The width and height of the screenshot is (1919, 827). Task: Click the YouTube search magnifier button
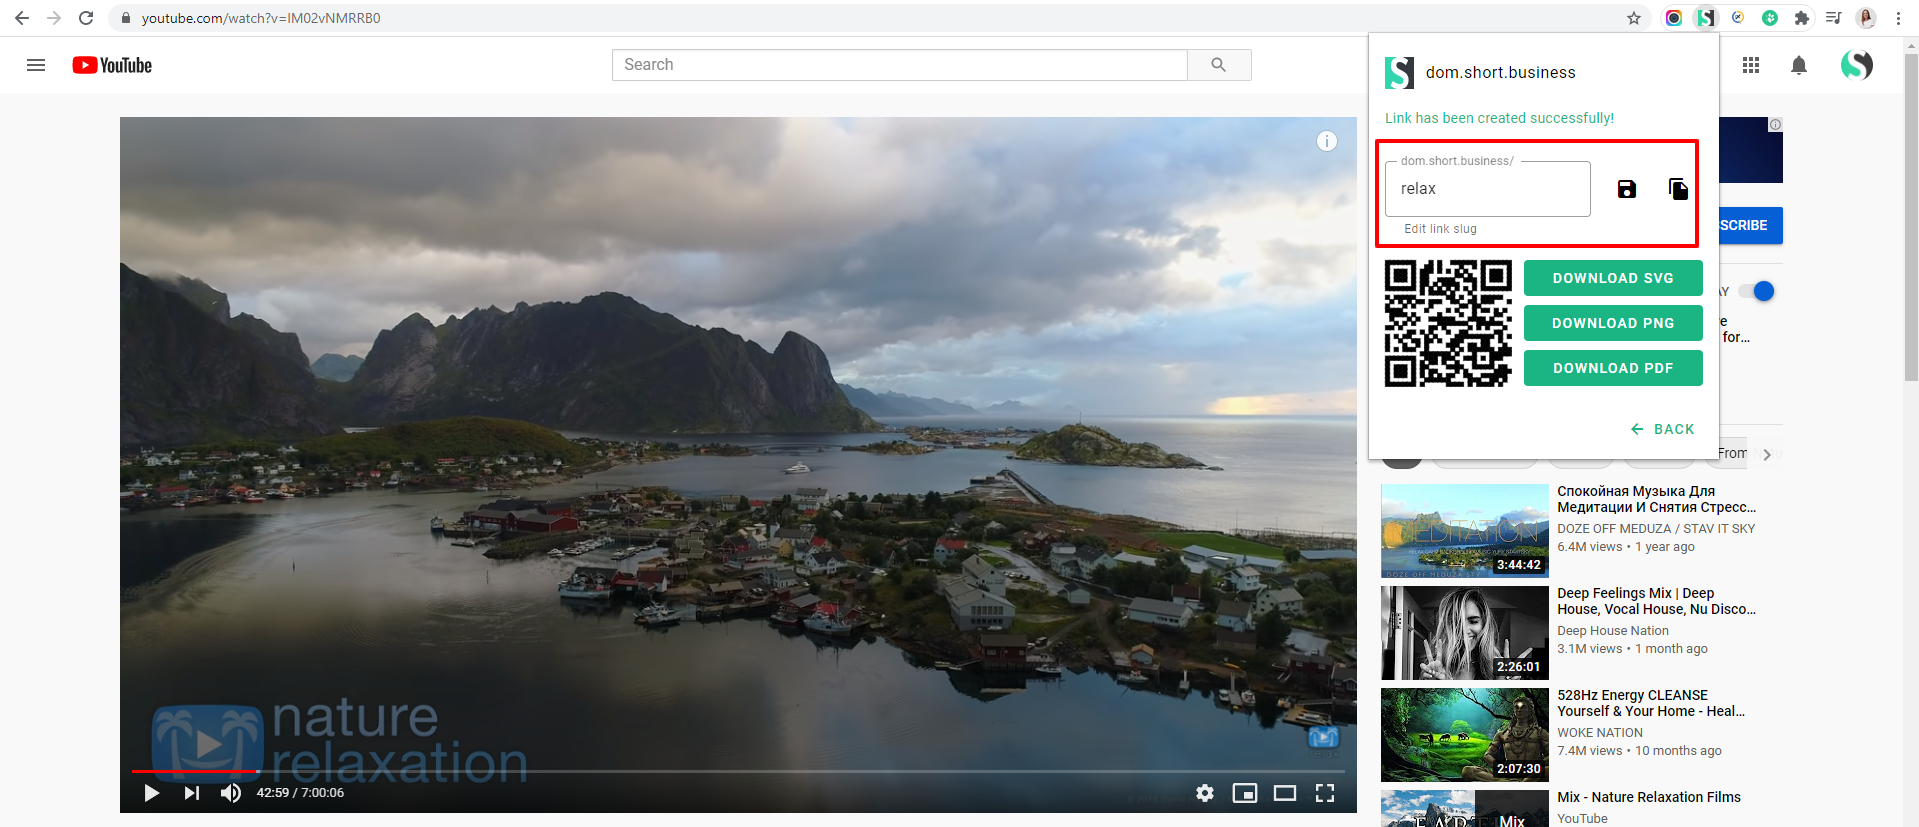point(1219,65)
